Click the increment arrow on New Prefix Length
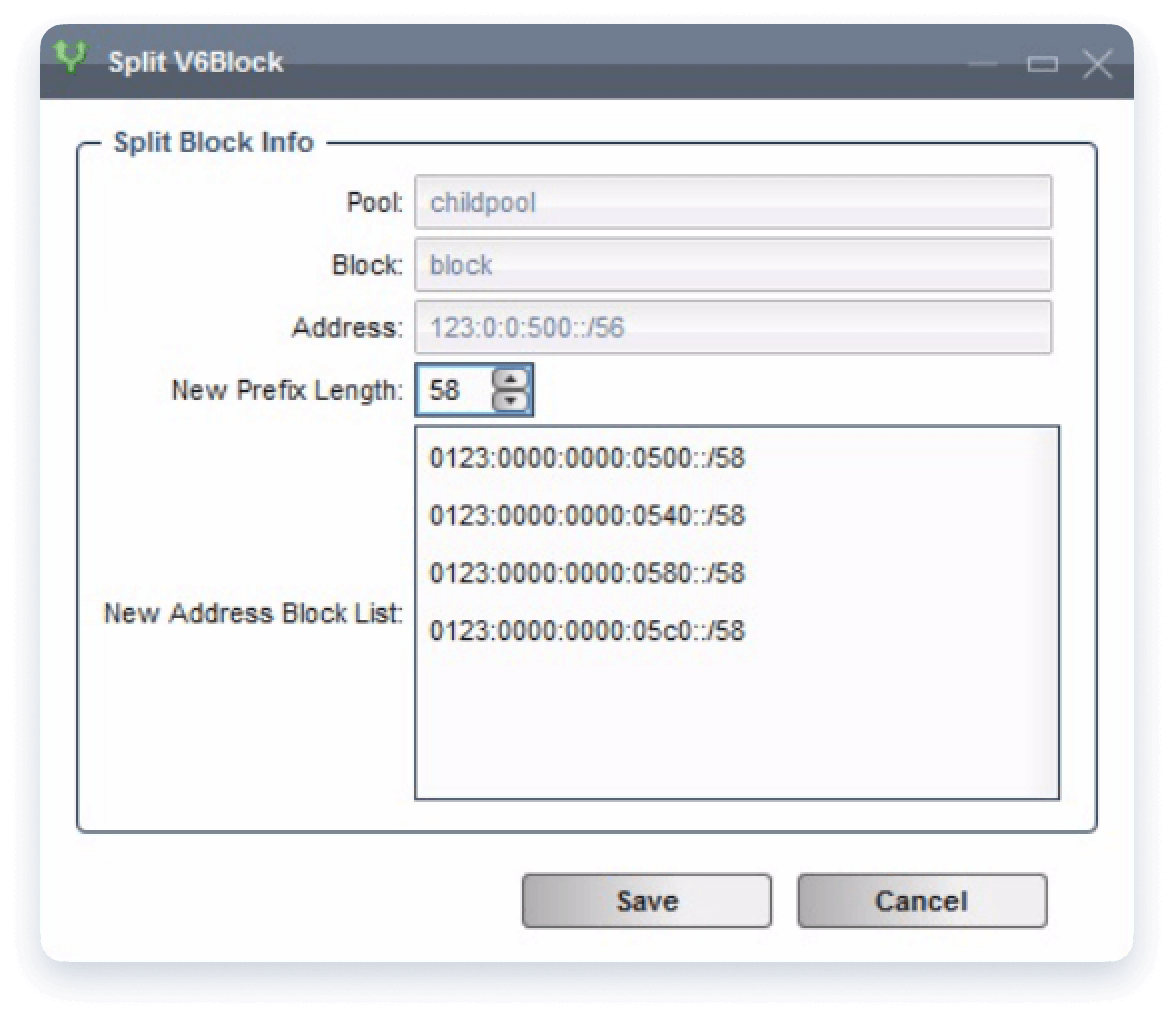The image size is (1174, 1018). click(511, 381)
